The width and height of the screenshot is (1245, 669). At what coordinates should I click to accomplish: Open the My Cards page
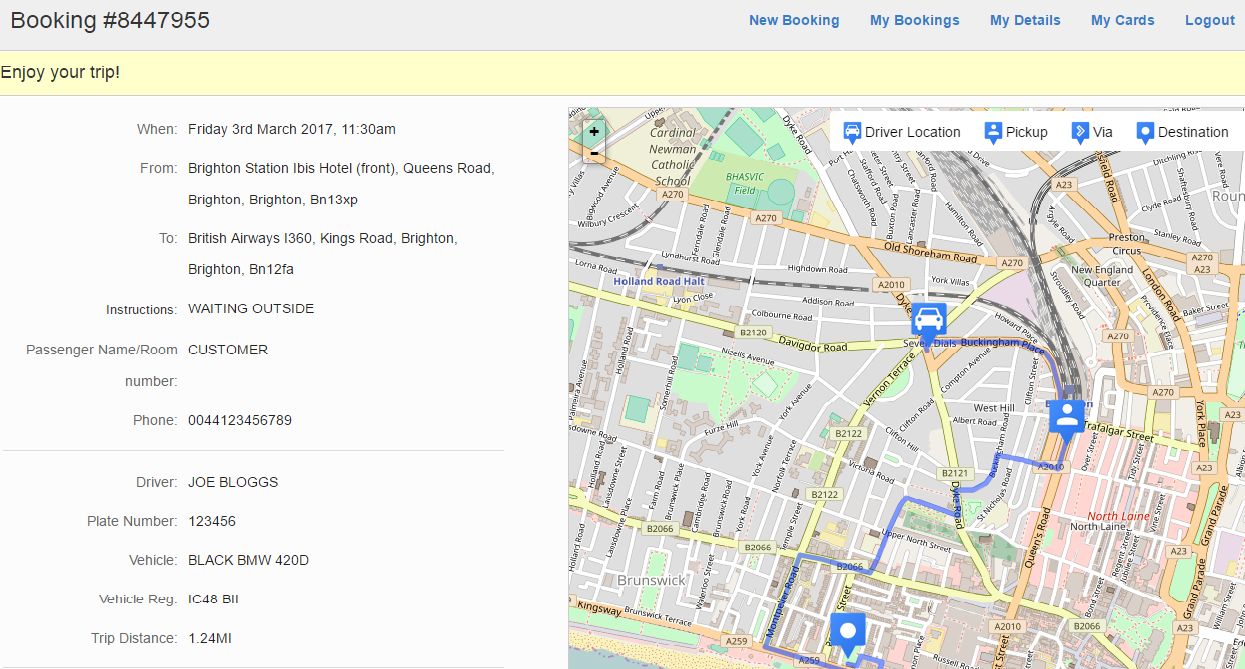[1122, 20]
